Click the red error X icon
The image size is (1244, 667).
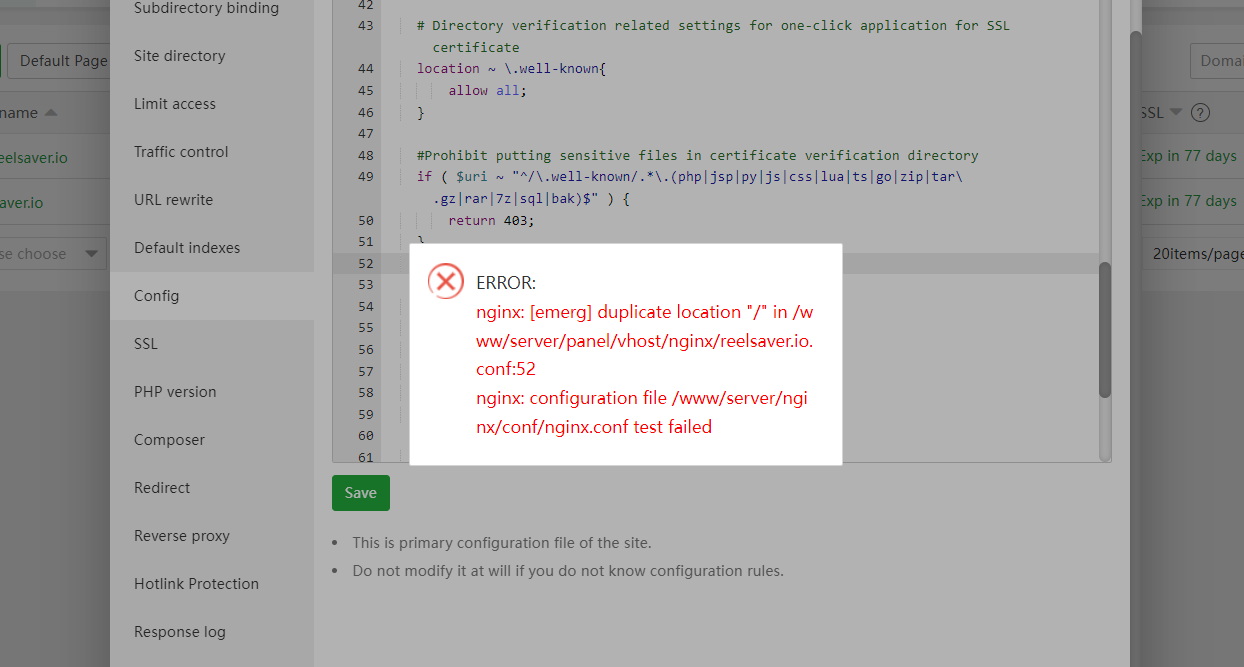pyautogui.click(x=445, y=282)
